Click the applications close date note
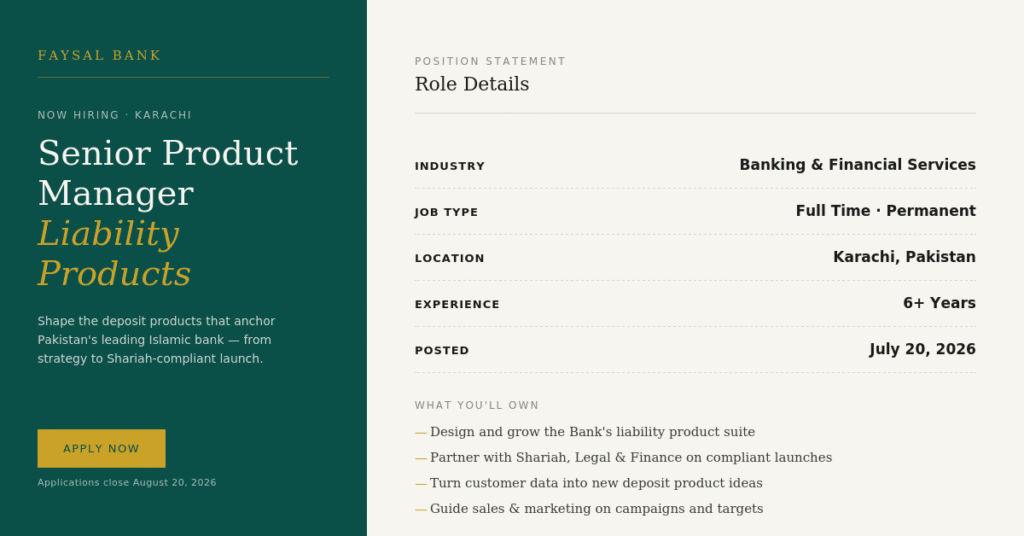Viewport: 1024px width, 536px height. [x=127, y=482]
